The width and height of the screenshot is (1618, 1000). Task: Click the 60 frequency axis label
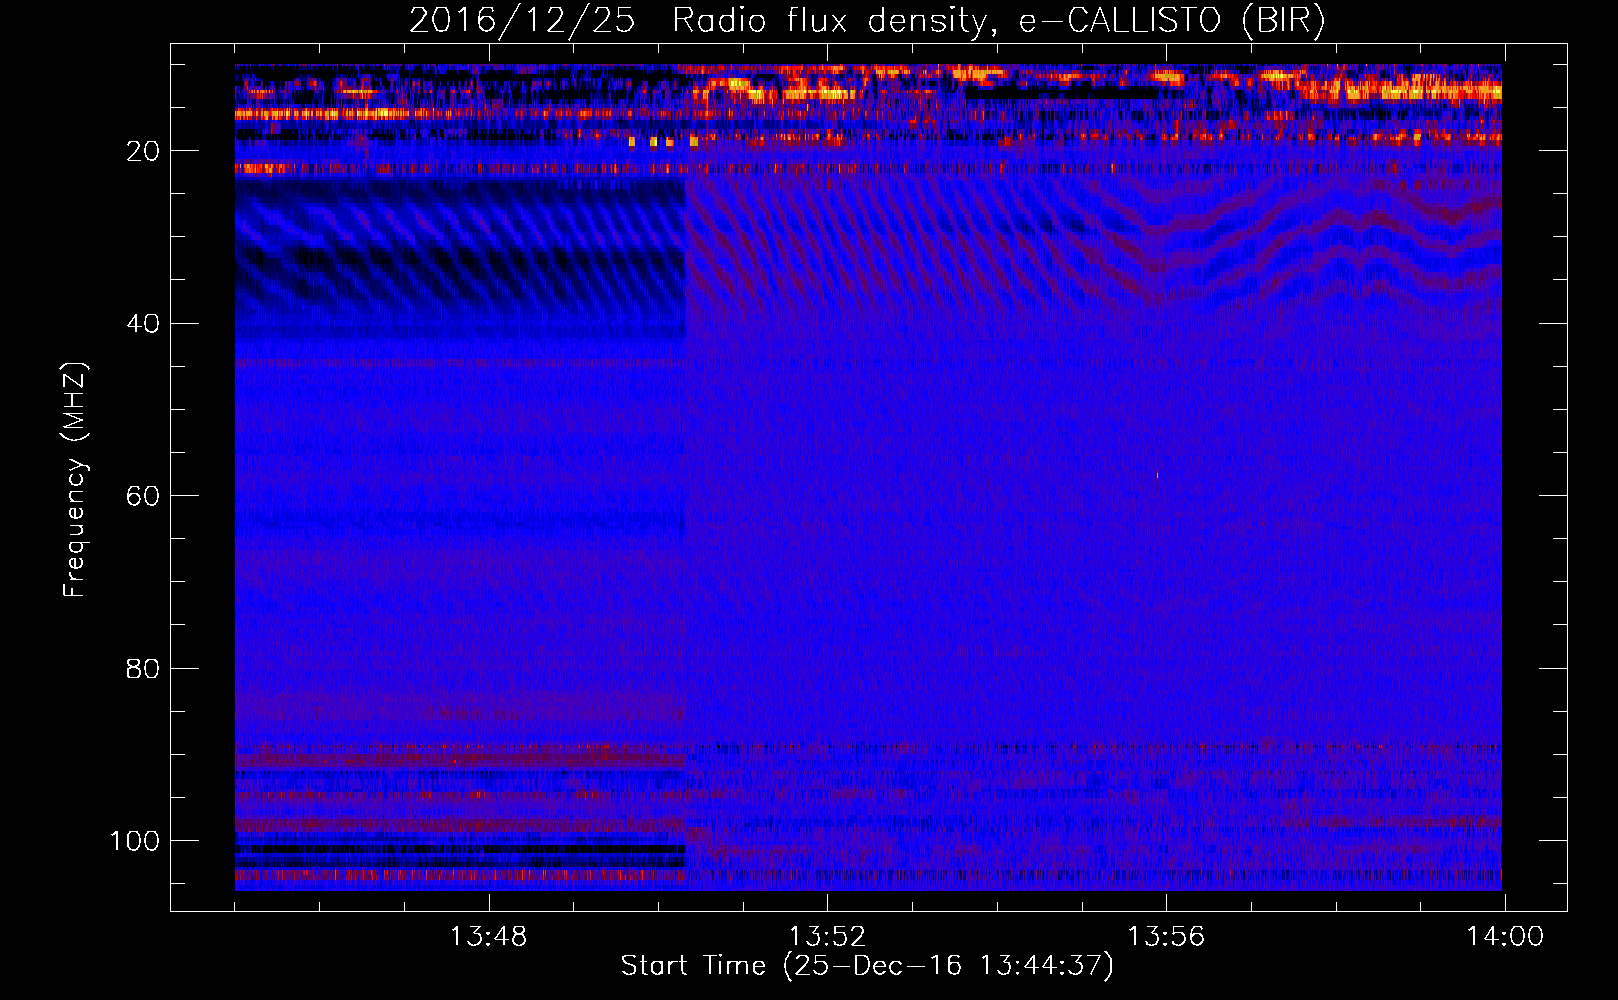143,496
